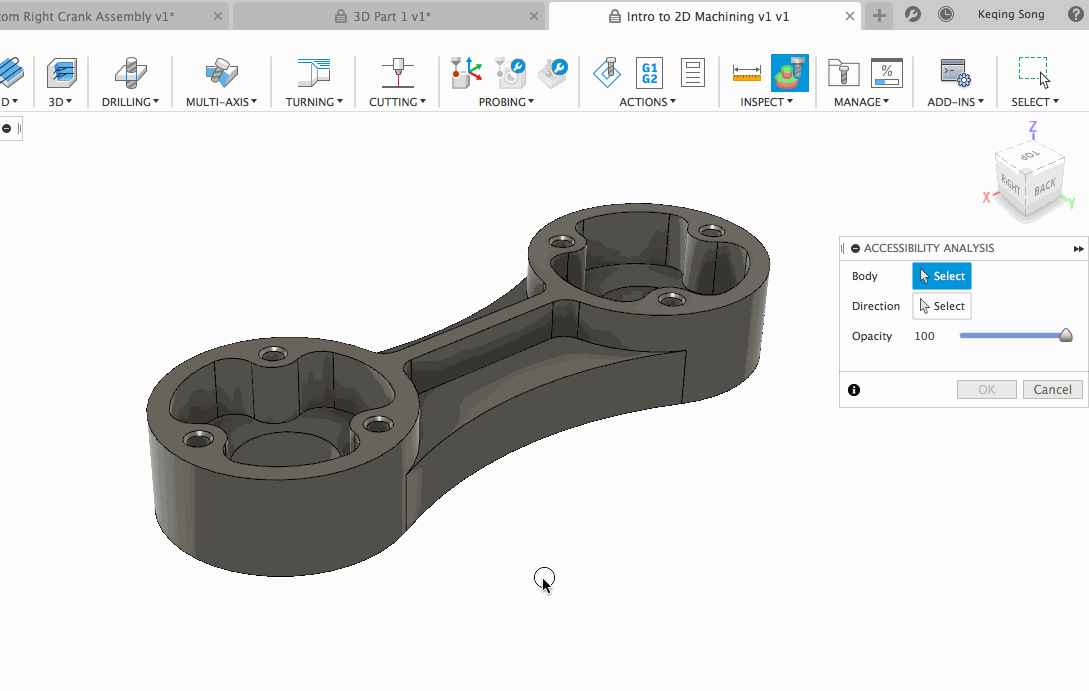Open the ACTIONS dropdown menu
This screenshot has width=1089, height=691.
647,102
